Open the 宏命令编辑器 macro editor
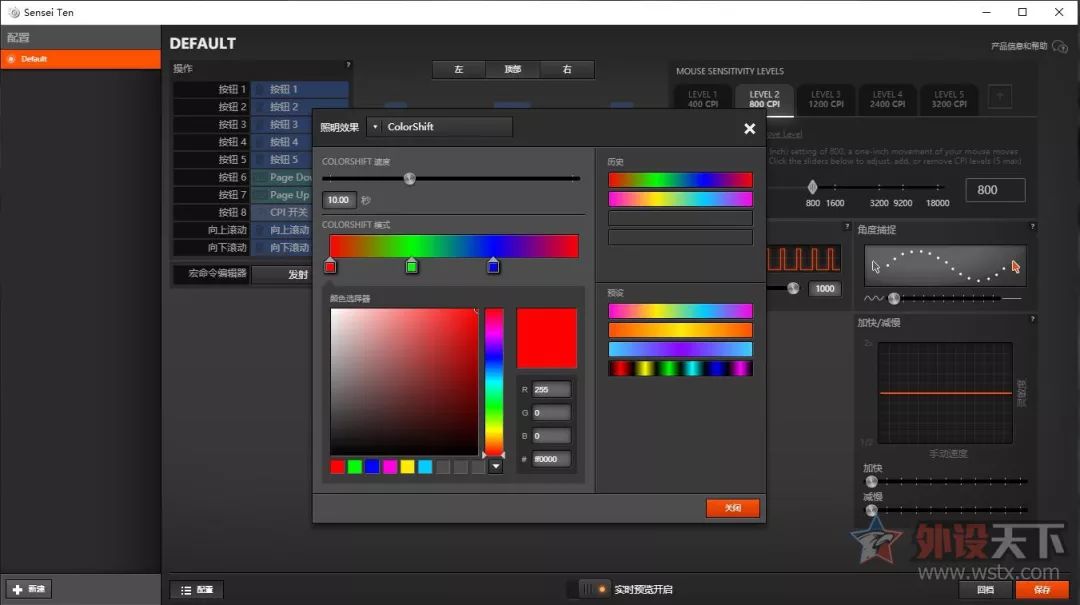1080x605 pixels. click(211, 274)
